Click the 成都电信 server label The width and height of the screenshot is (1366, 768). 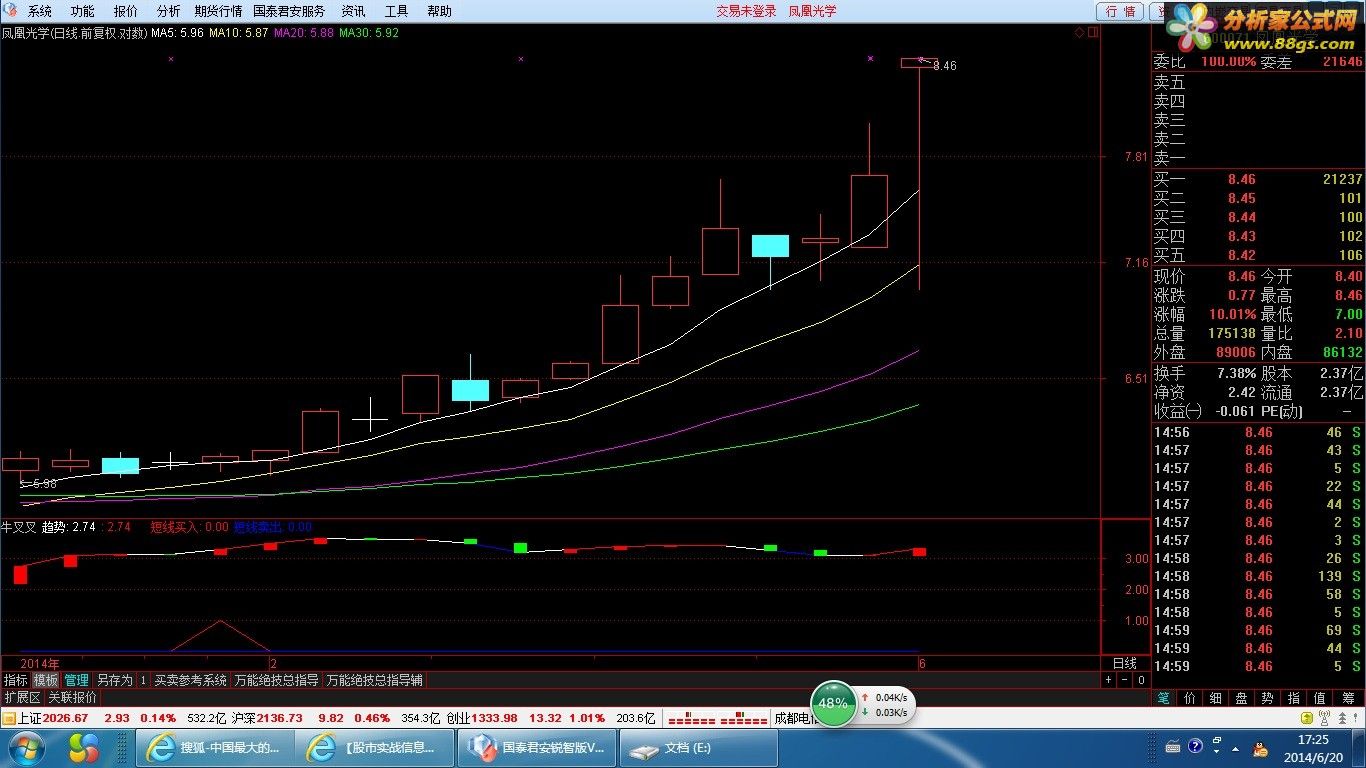pyautogui.click(x=797, y=718)
